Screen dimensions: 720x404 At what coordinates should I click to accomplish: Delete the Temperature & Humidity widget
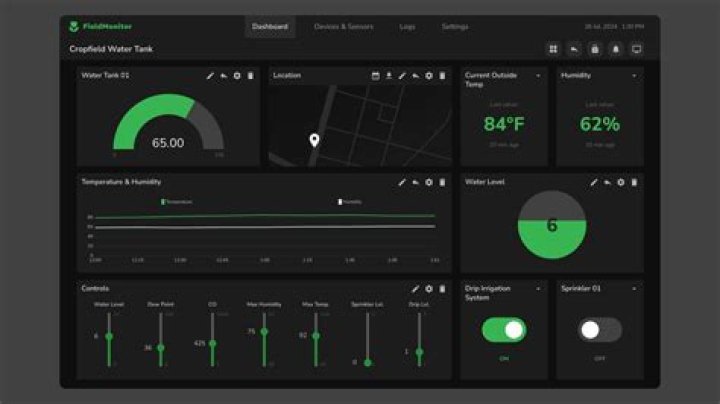pos(442,182)
